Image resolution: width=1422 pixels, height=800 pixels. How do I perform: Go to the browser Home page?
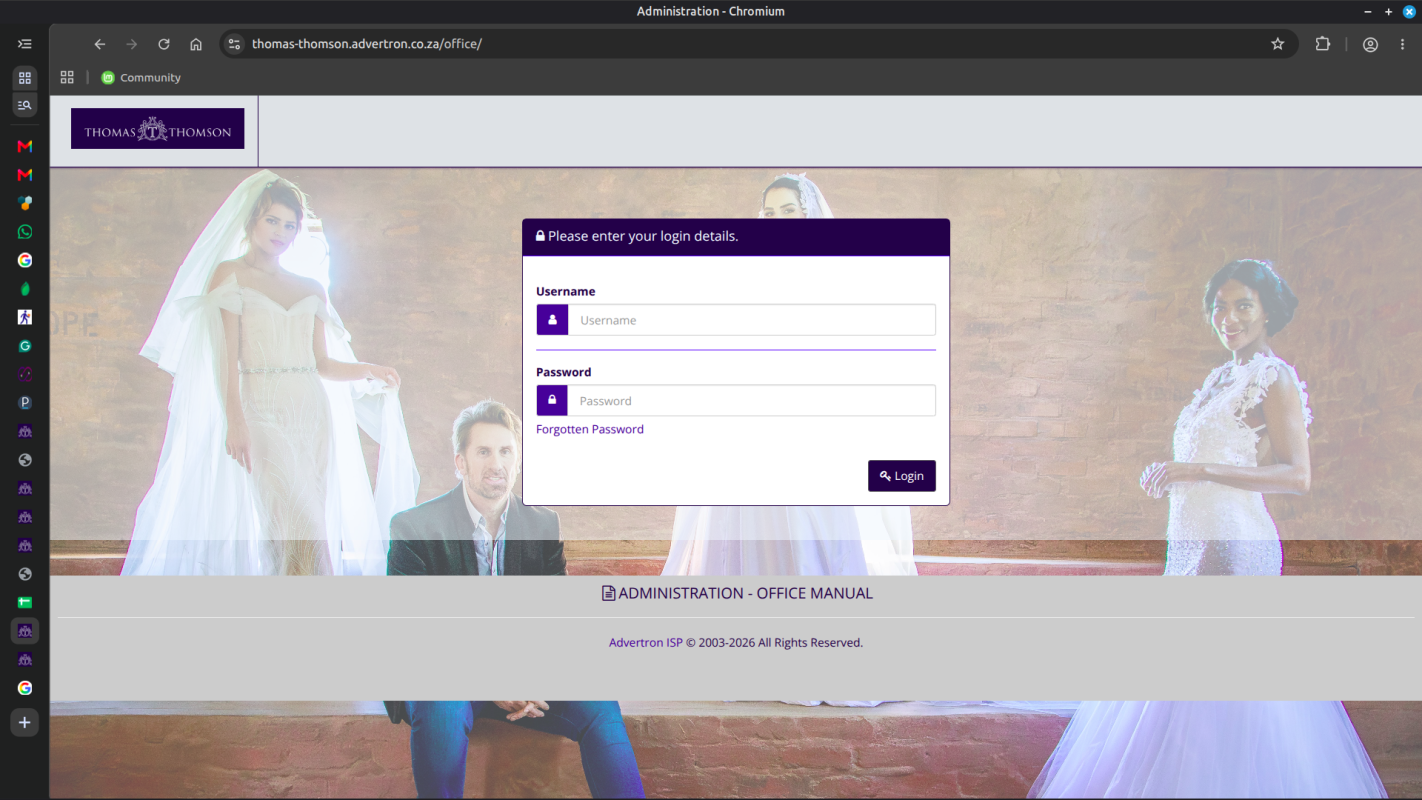[196, 44]
